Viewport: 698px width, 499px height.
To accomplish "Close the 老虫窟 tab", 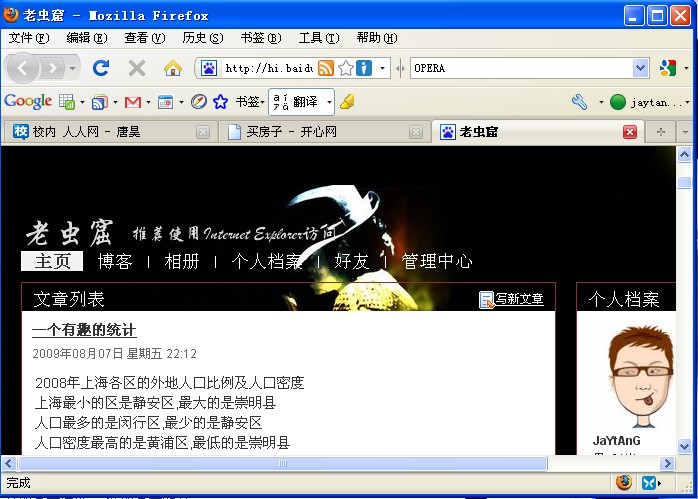I will coord(630,132).
